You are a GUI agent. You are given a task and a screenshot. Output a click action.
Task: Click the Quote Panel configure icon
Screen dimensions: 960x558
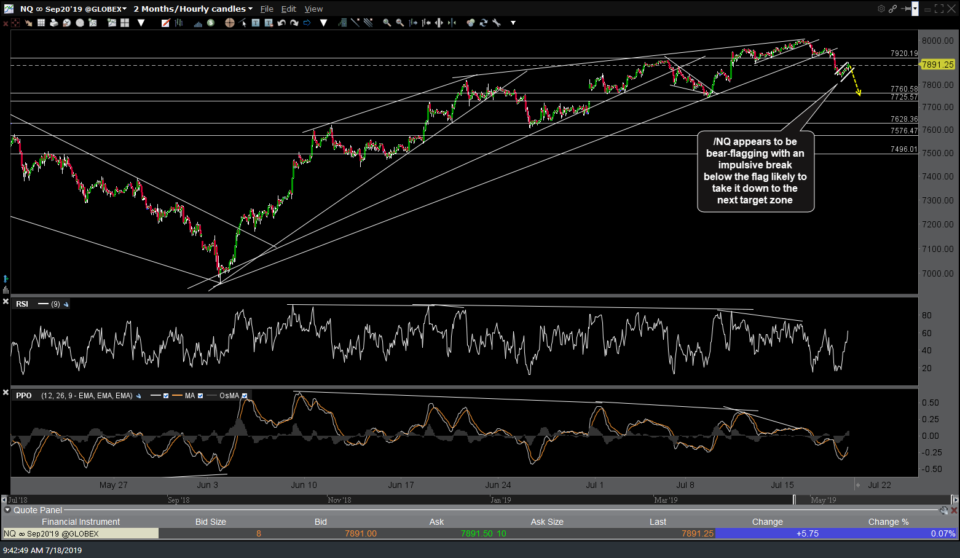[944, 510]
